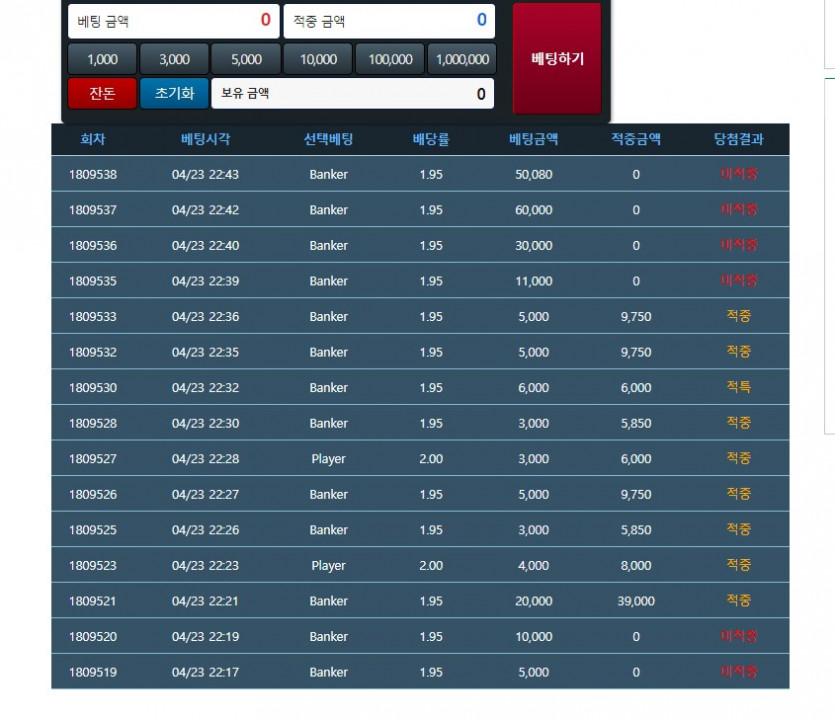The image size is (835, 720).
Task: Click the 베팅금액 column header
Action: 534,140
